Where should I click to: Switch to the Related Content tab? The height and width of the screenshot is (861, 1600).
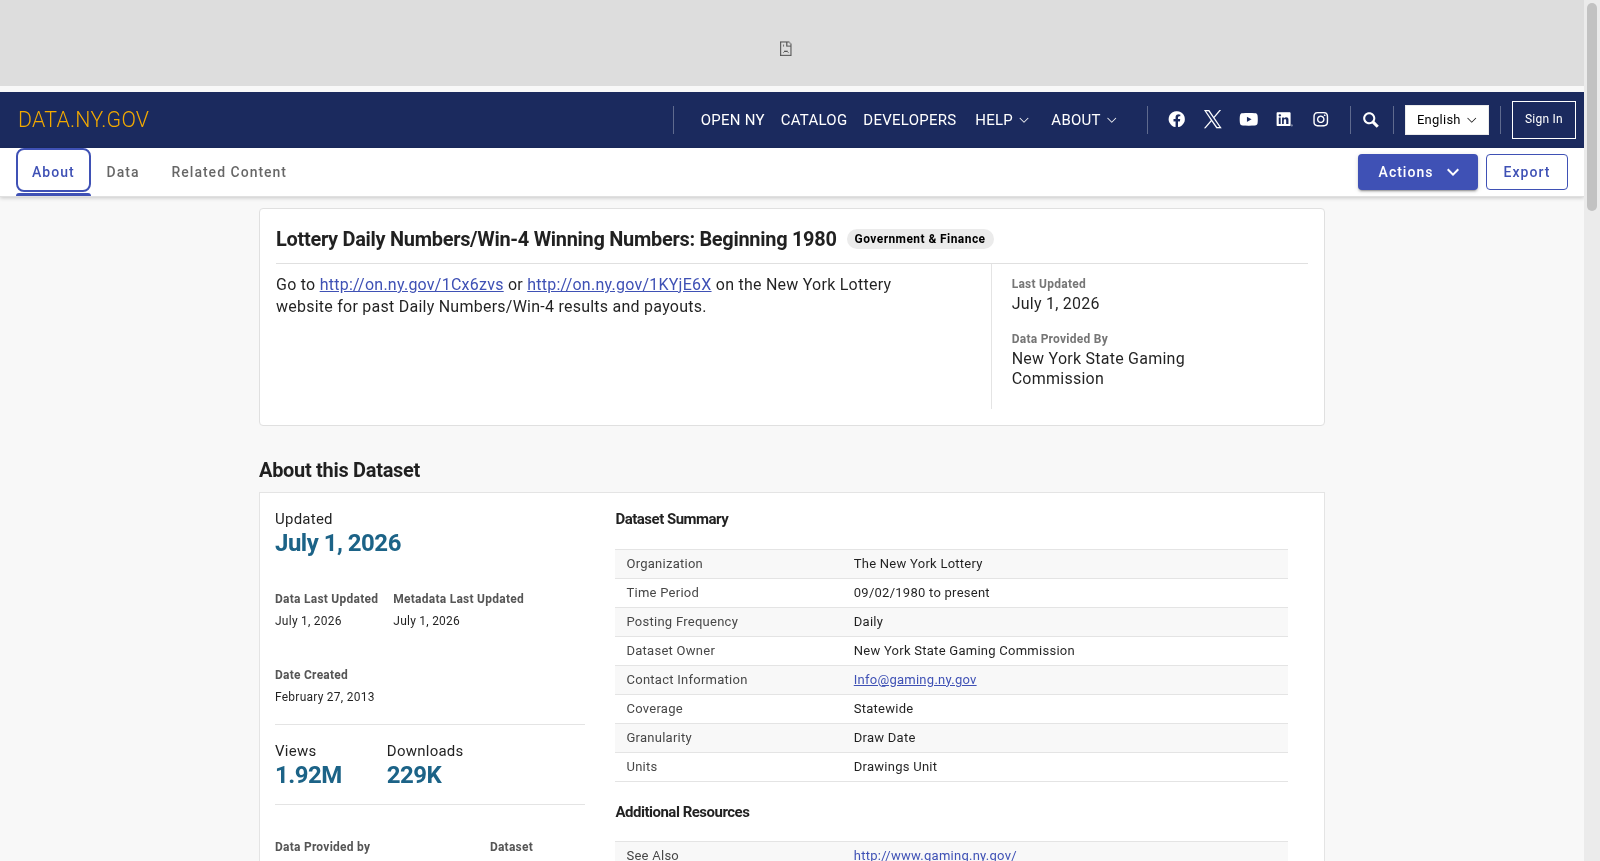[229, 172]
